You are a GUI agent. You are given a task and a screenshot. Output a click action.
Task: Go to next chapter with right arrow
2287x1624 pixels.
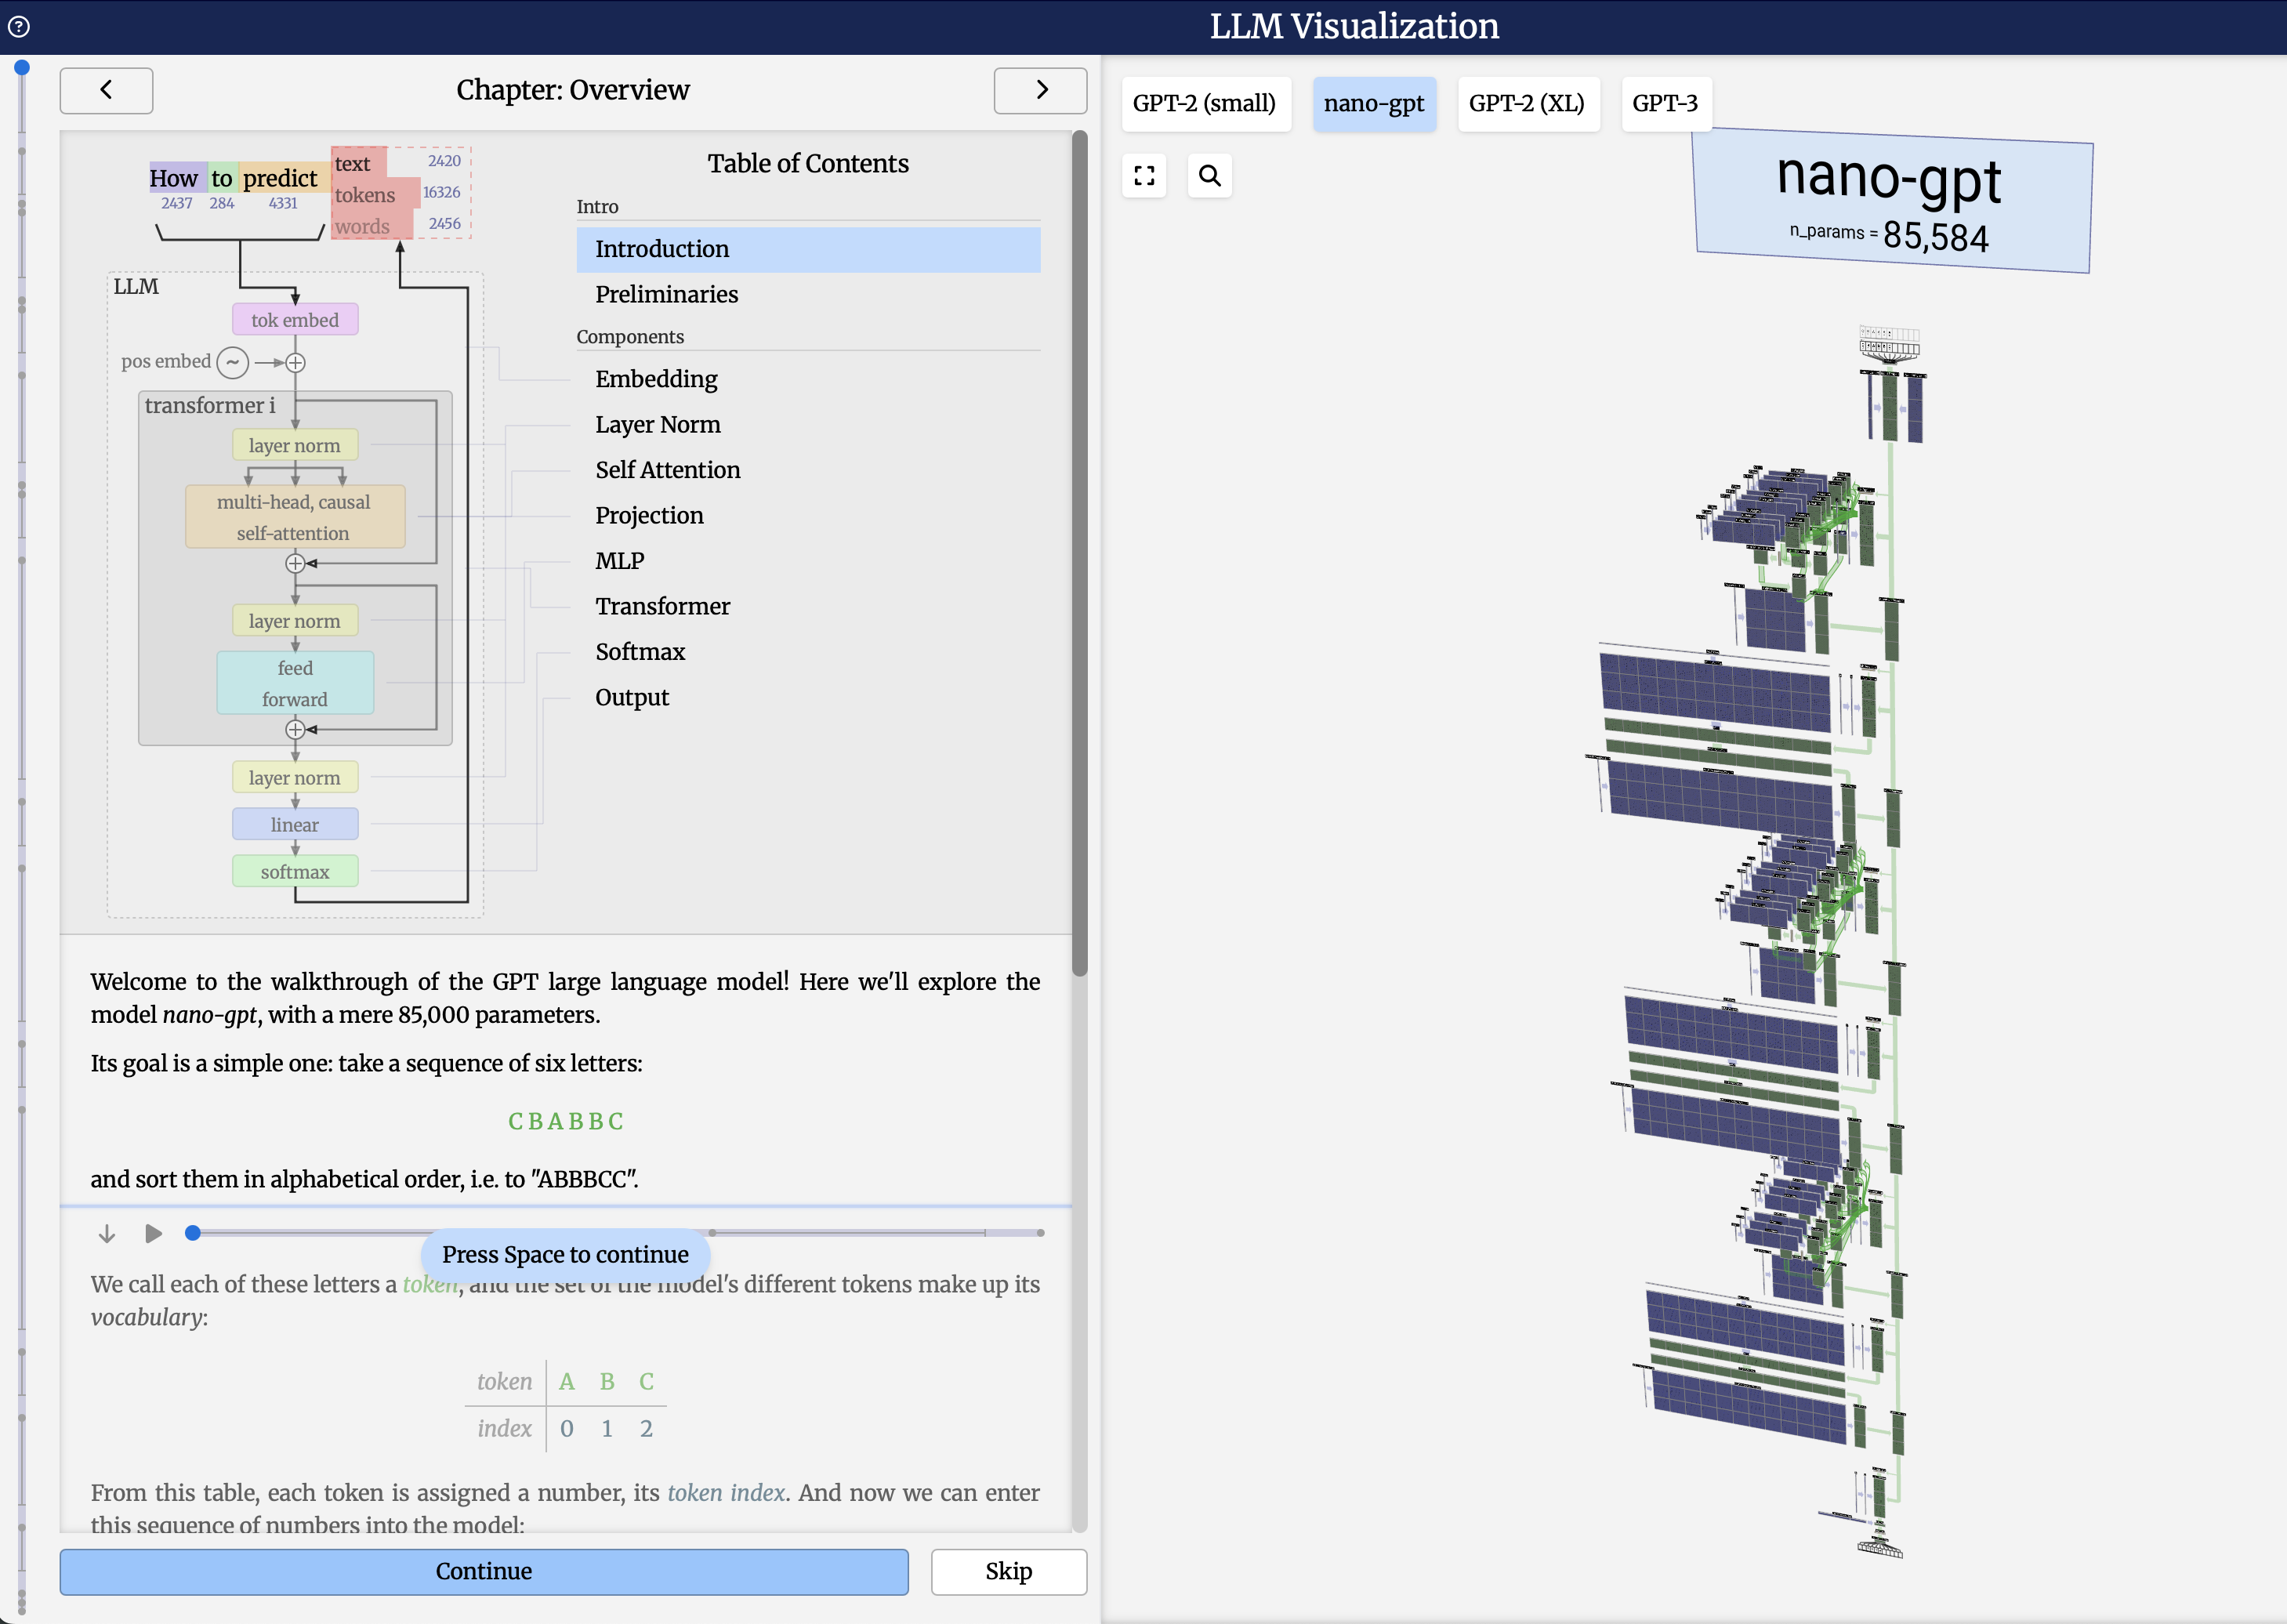coord(1040,90)
